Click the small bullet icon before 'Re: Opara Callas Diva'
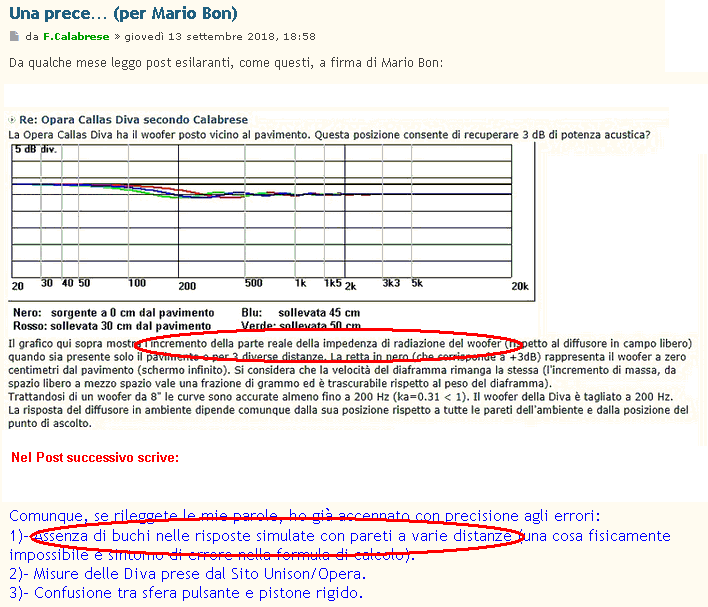 click(12, 120)
